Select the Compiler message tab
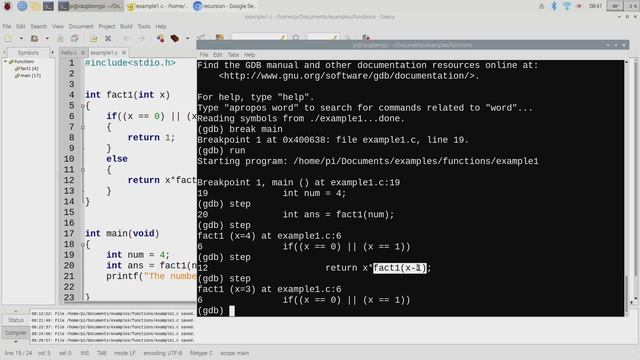Viewport: 640px width, 360px height. click(16, 333)
